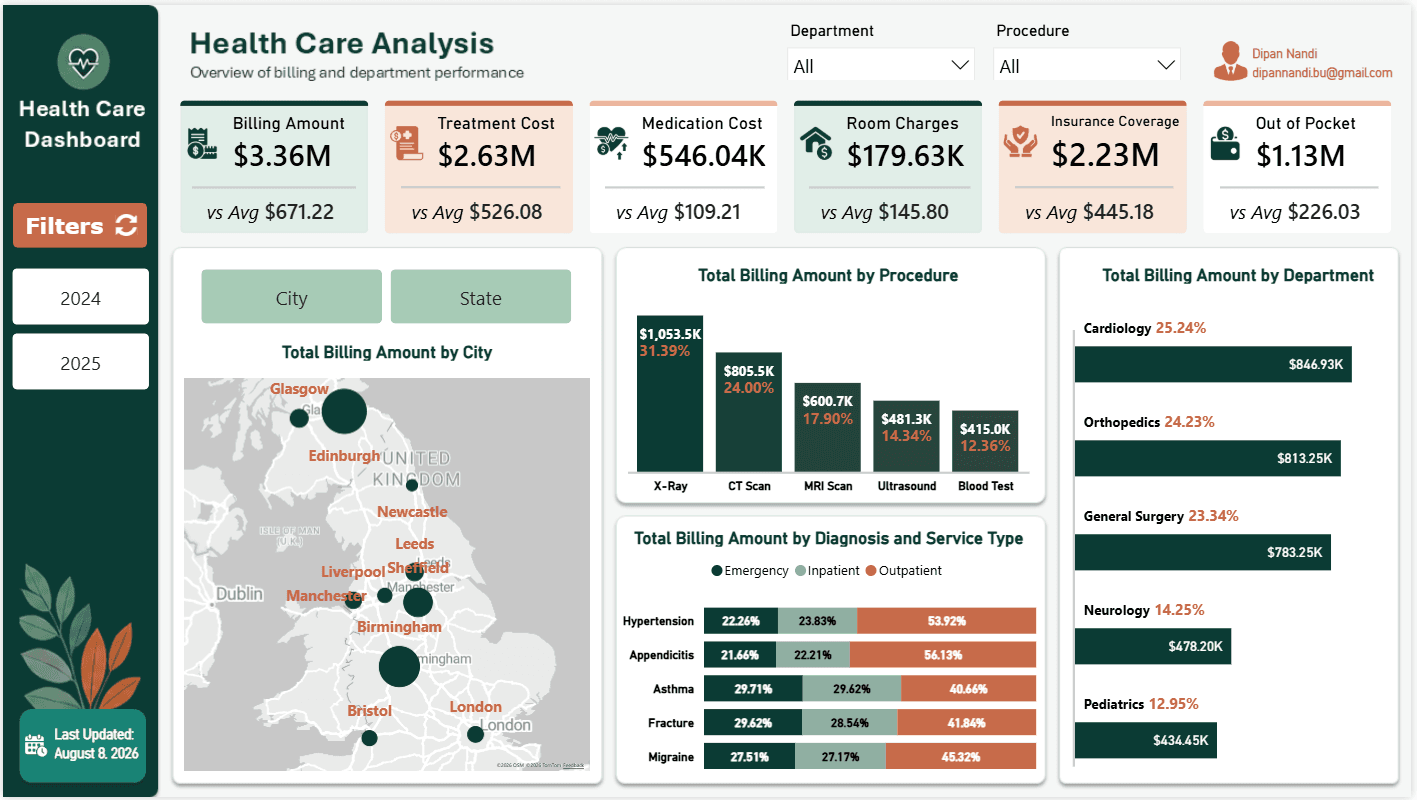
Task: Select the MRI Scan bar
Action: click(x=827, y=427)
